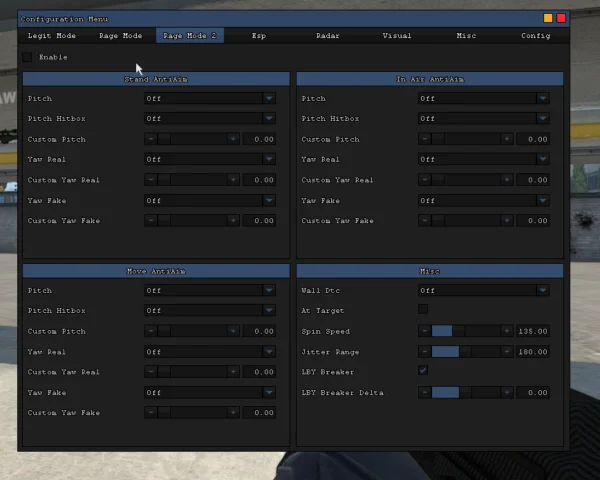This screenshot has height=480, width=600.
Task: Click the Stand Custom Pitch slider track
Action: (192, 139)
